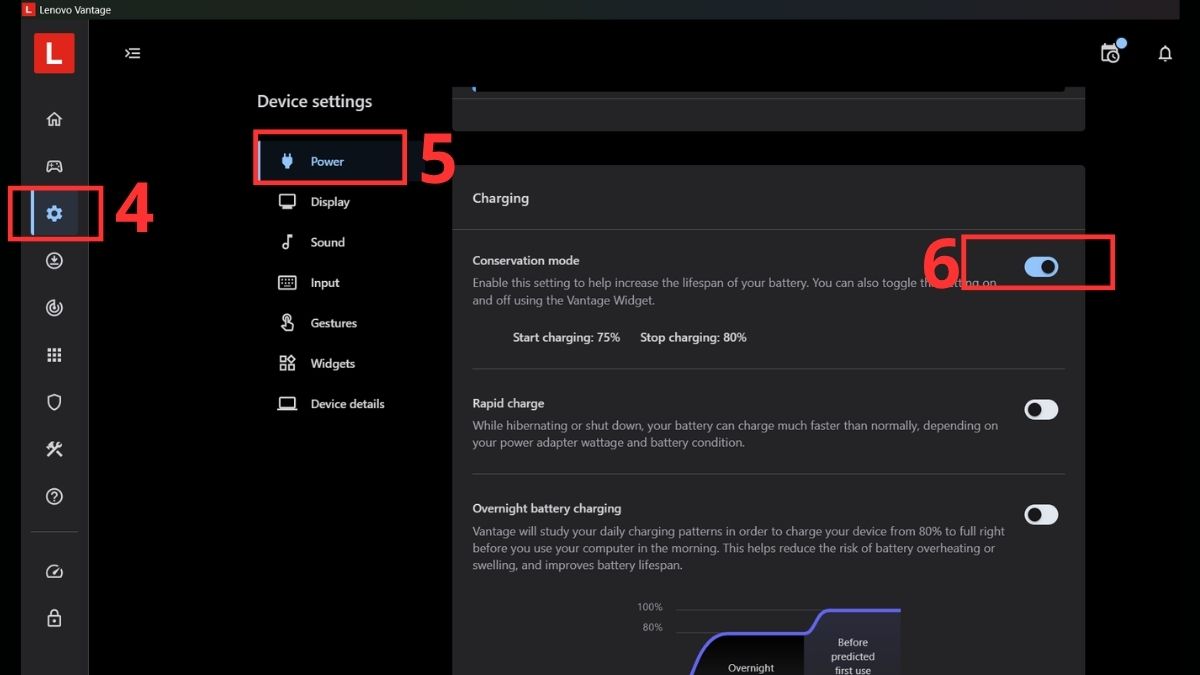Click the Widgets icon
The image size is (1200, 675).
tap(287, 363)
